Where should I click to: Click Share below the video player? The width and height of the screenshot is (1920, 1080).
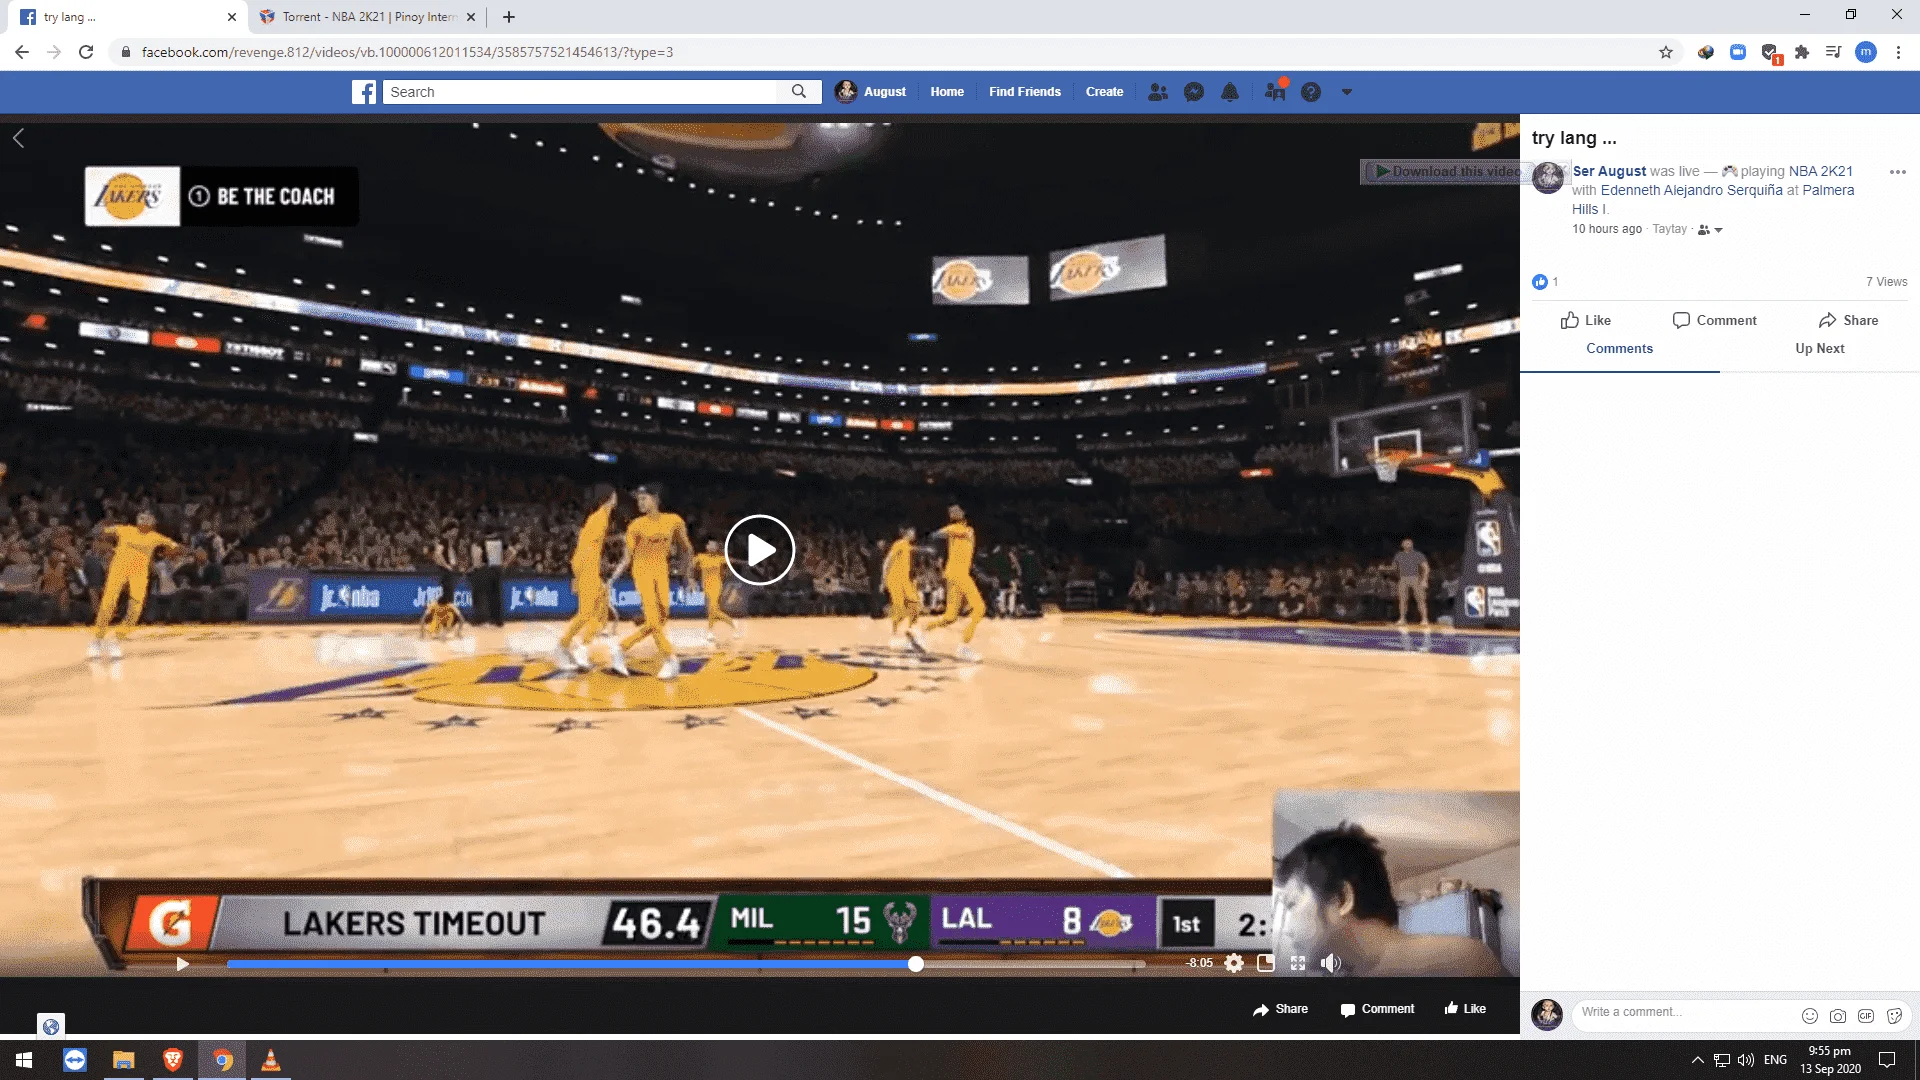1280,1009
